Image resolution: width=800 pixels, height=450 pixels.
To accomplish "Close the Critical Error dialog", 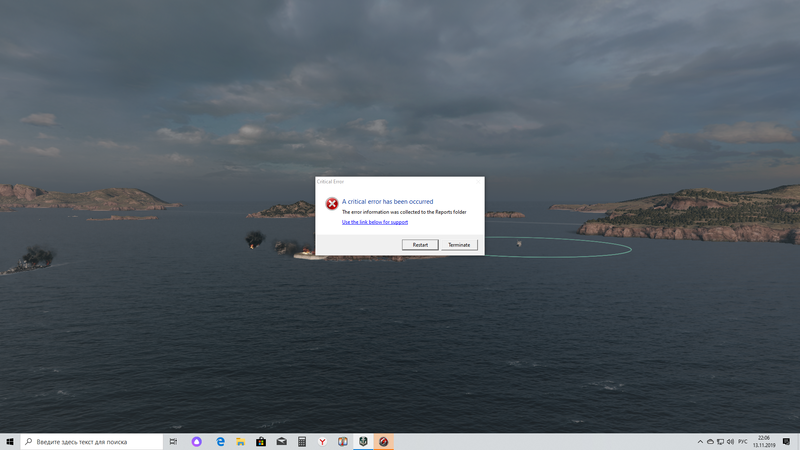I will point(479,182).
